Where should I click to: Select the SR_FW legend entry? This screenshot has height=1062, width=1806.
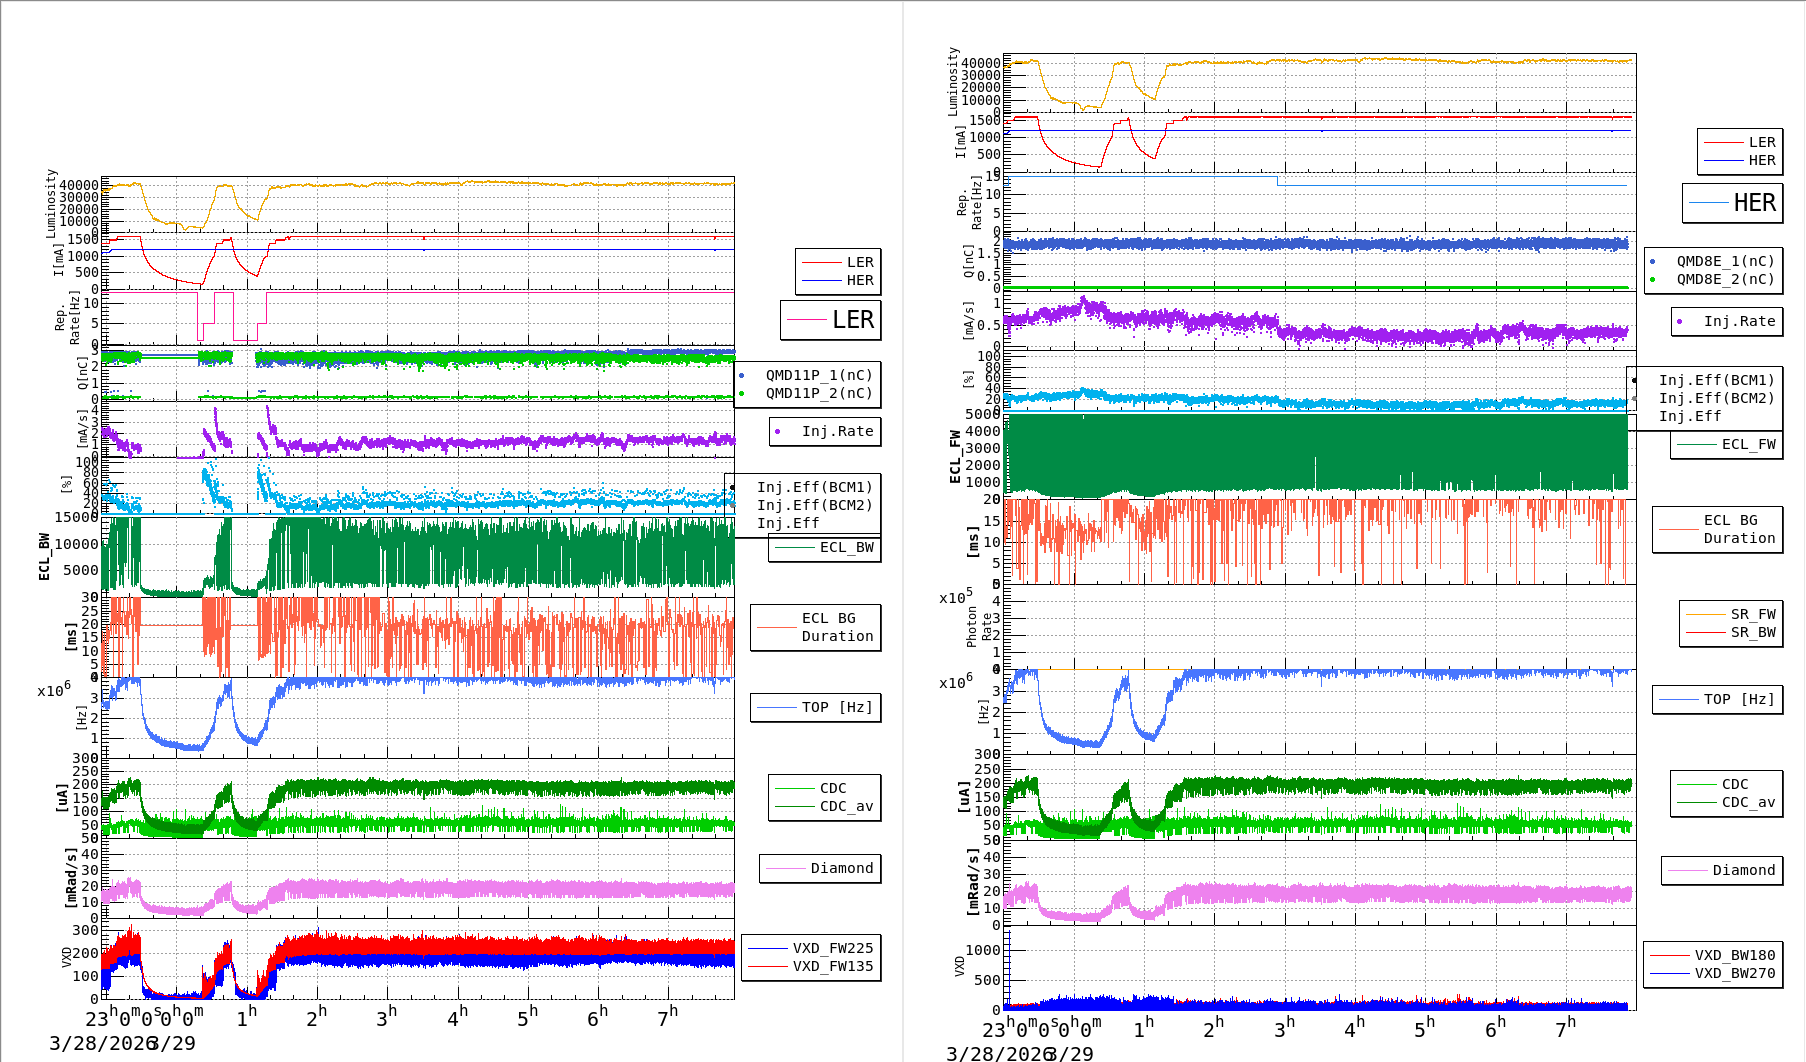click(1731, 614)
